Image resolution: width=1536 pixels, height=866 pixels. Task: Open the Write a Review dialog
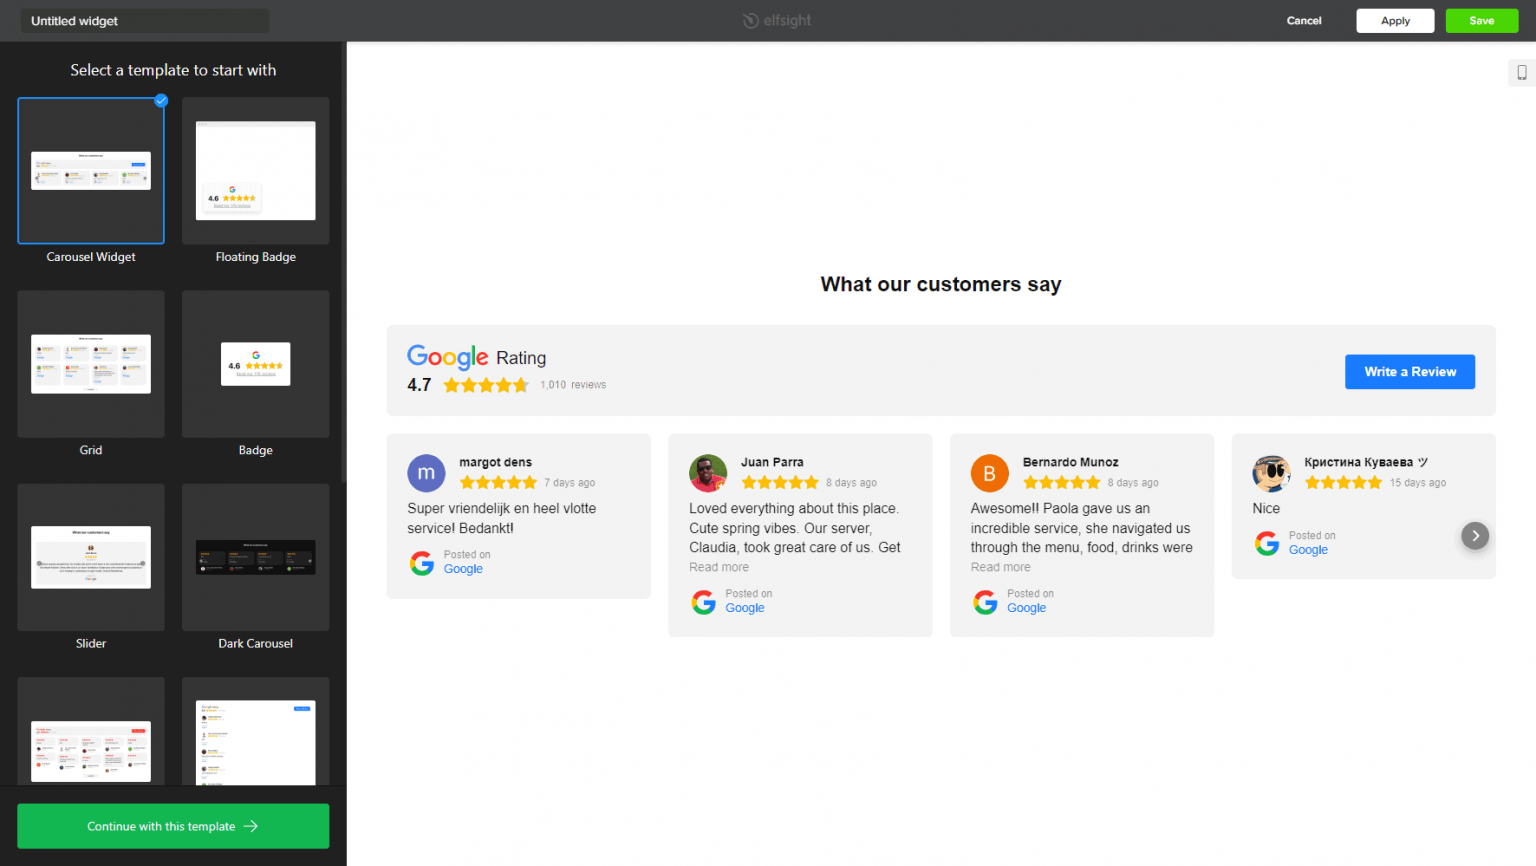click(x=1410, y=371)
